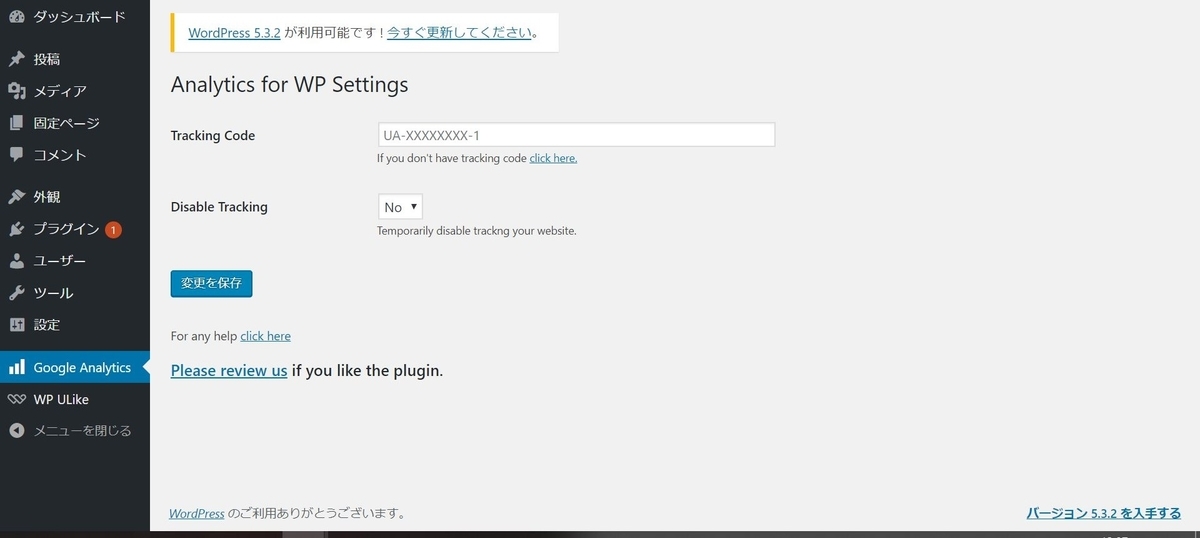Open the Disable Tracking dropdown
1200x538 pixels.
click(400, 207)
